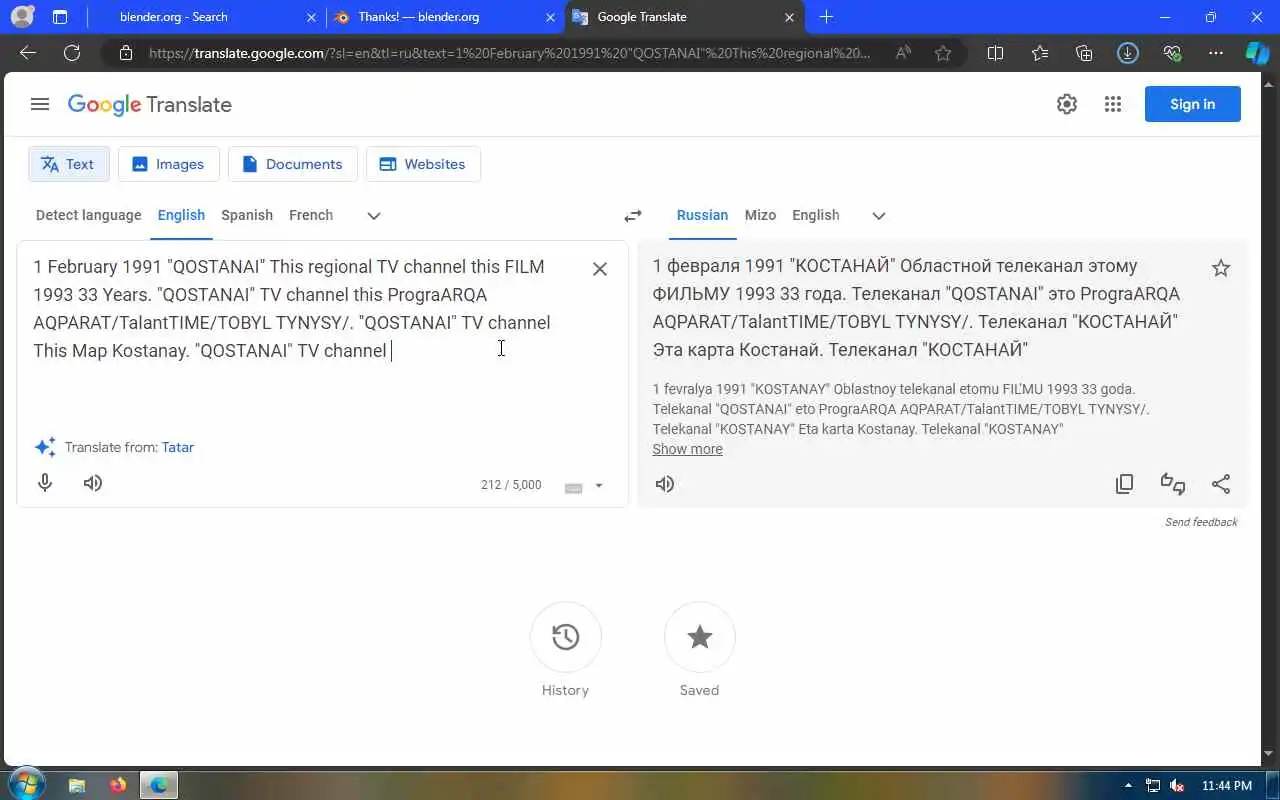Show hidden system tray icons
Image resolution: width=1280 pixels, height=800 pixels.
pyautogui.click(x=1129, y=786)
